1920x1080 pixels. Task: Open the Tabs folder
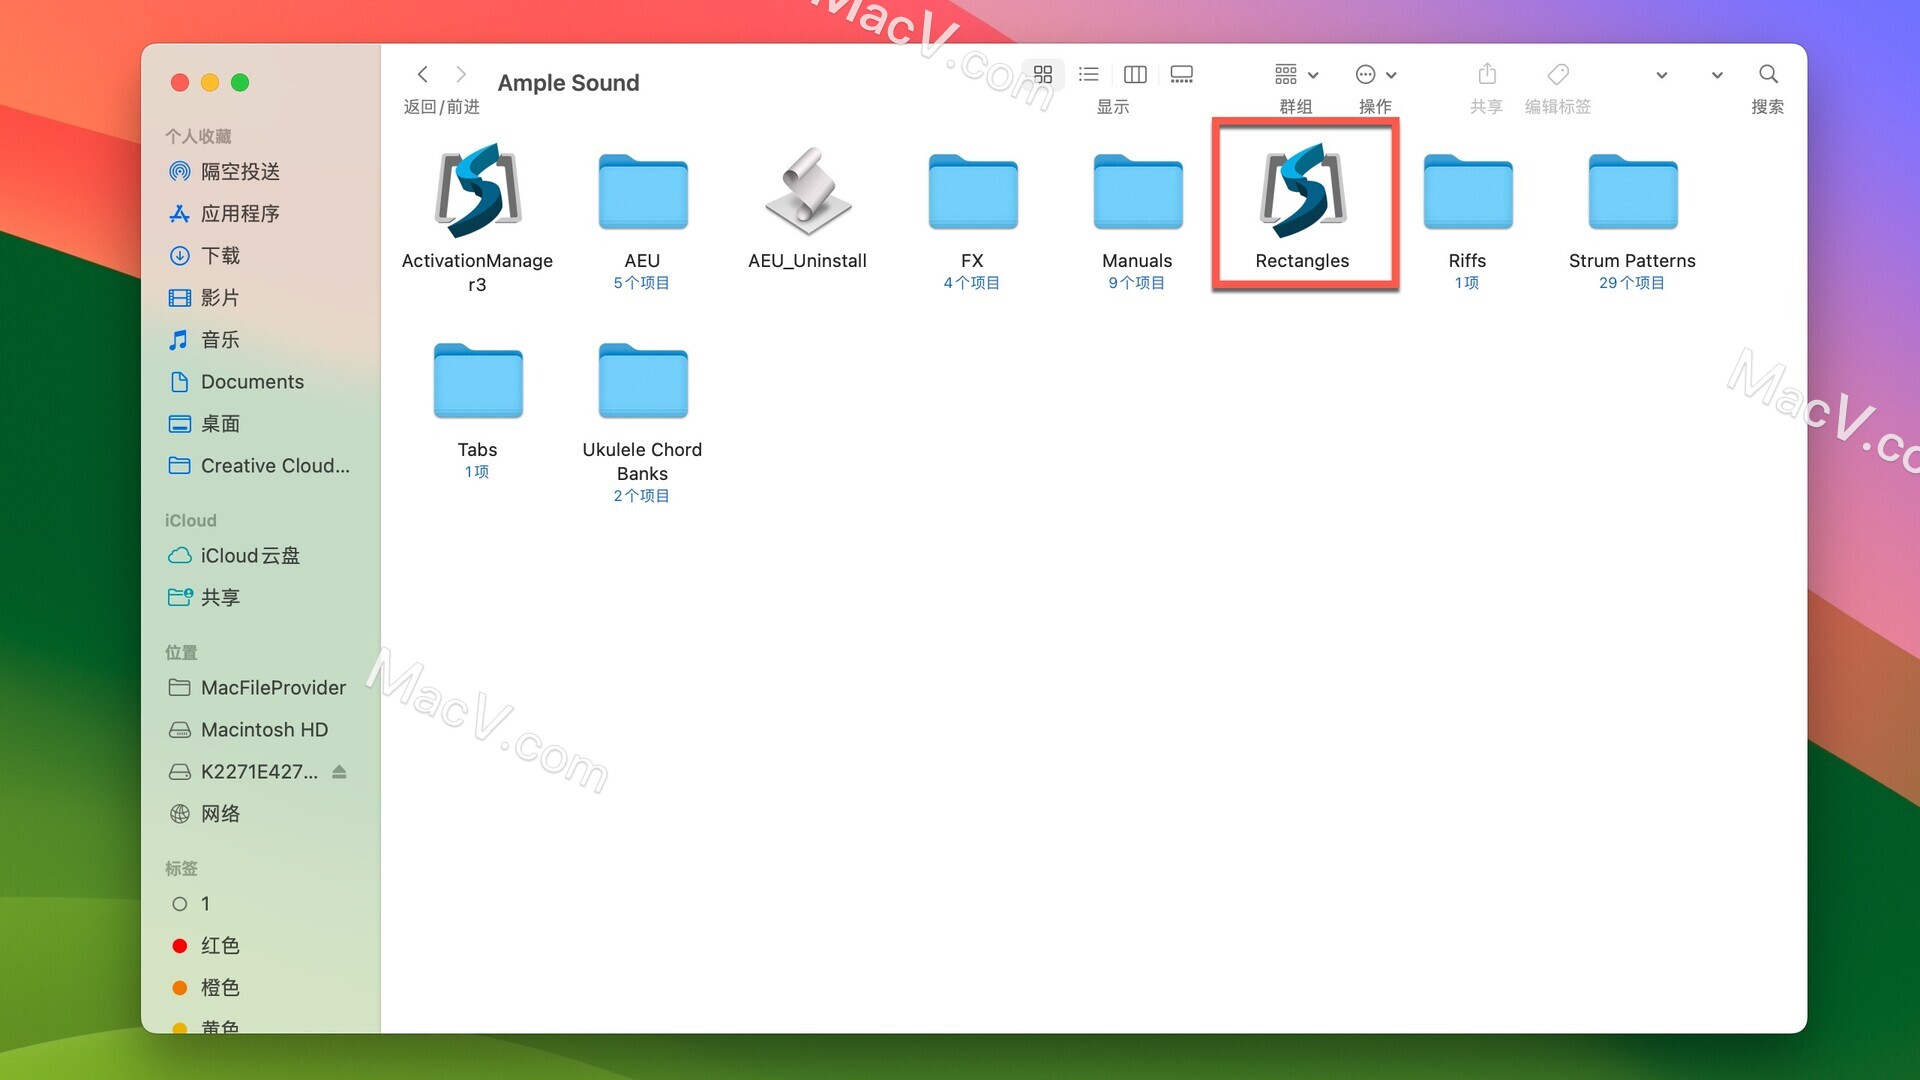477,380
